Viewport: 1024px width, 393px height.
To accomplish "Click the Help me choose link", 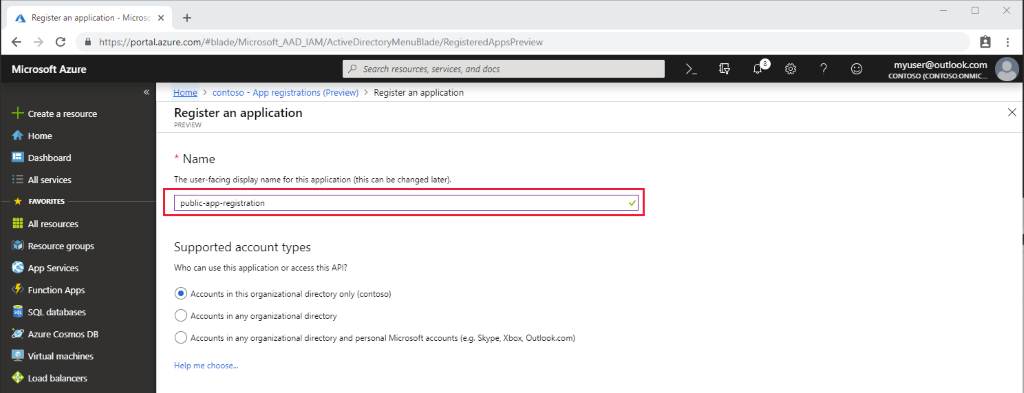I will point(206,366).
